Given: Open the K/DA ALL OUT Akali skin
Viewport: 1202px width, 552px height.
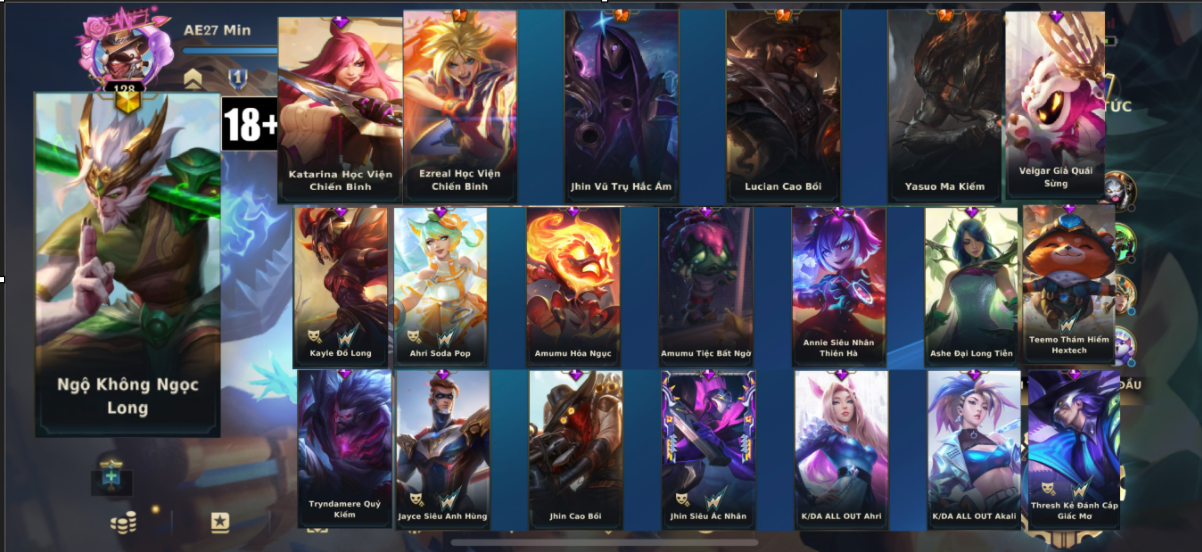Looking at the screenshot, I should tap(973, 449).
